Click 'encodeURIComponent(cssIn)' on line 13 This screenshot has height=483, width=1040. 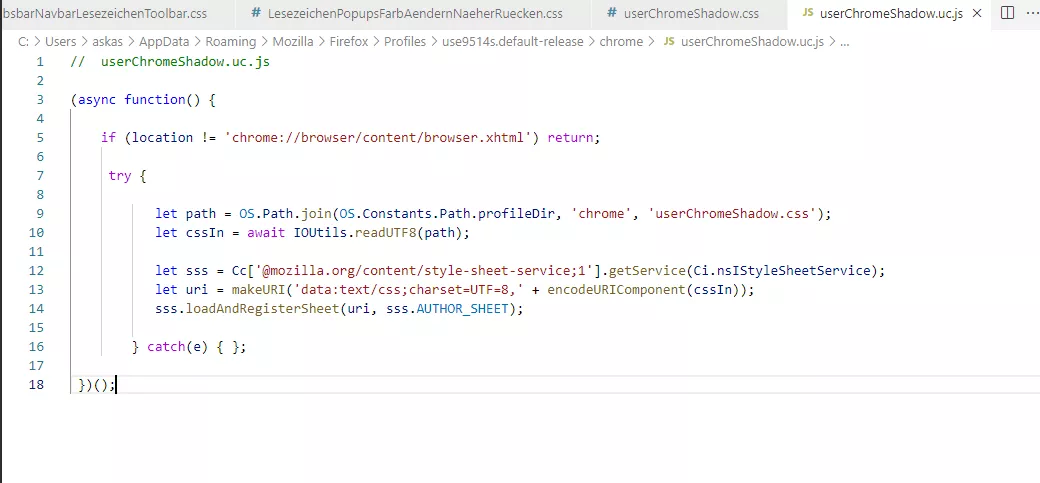[x=643, y=290]
